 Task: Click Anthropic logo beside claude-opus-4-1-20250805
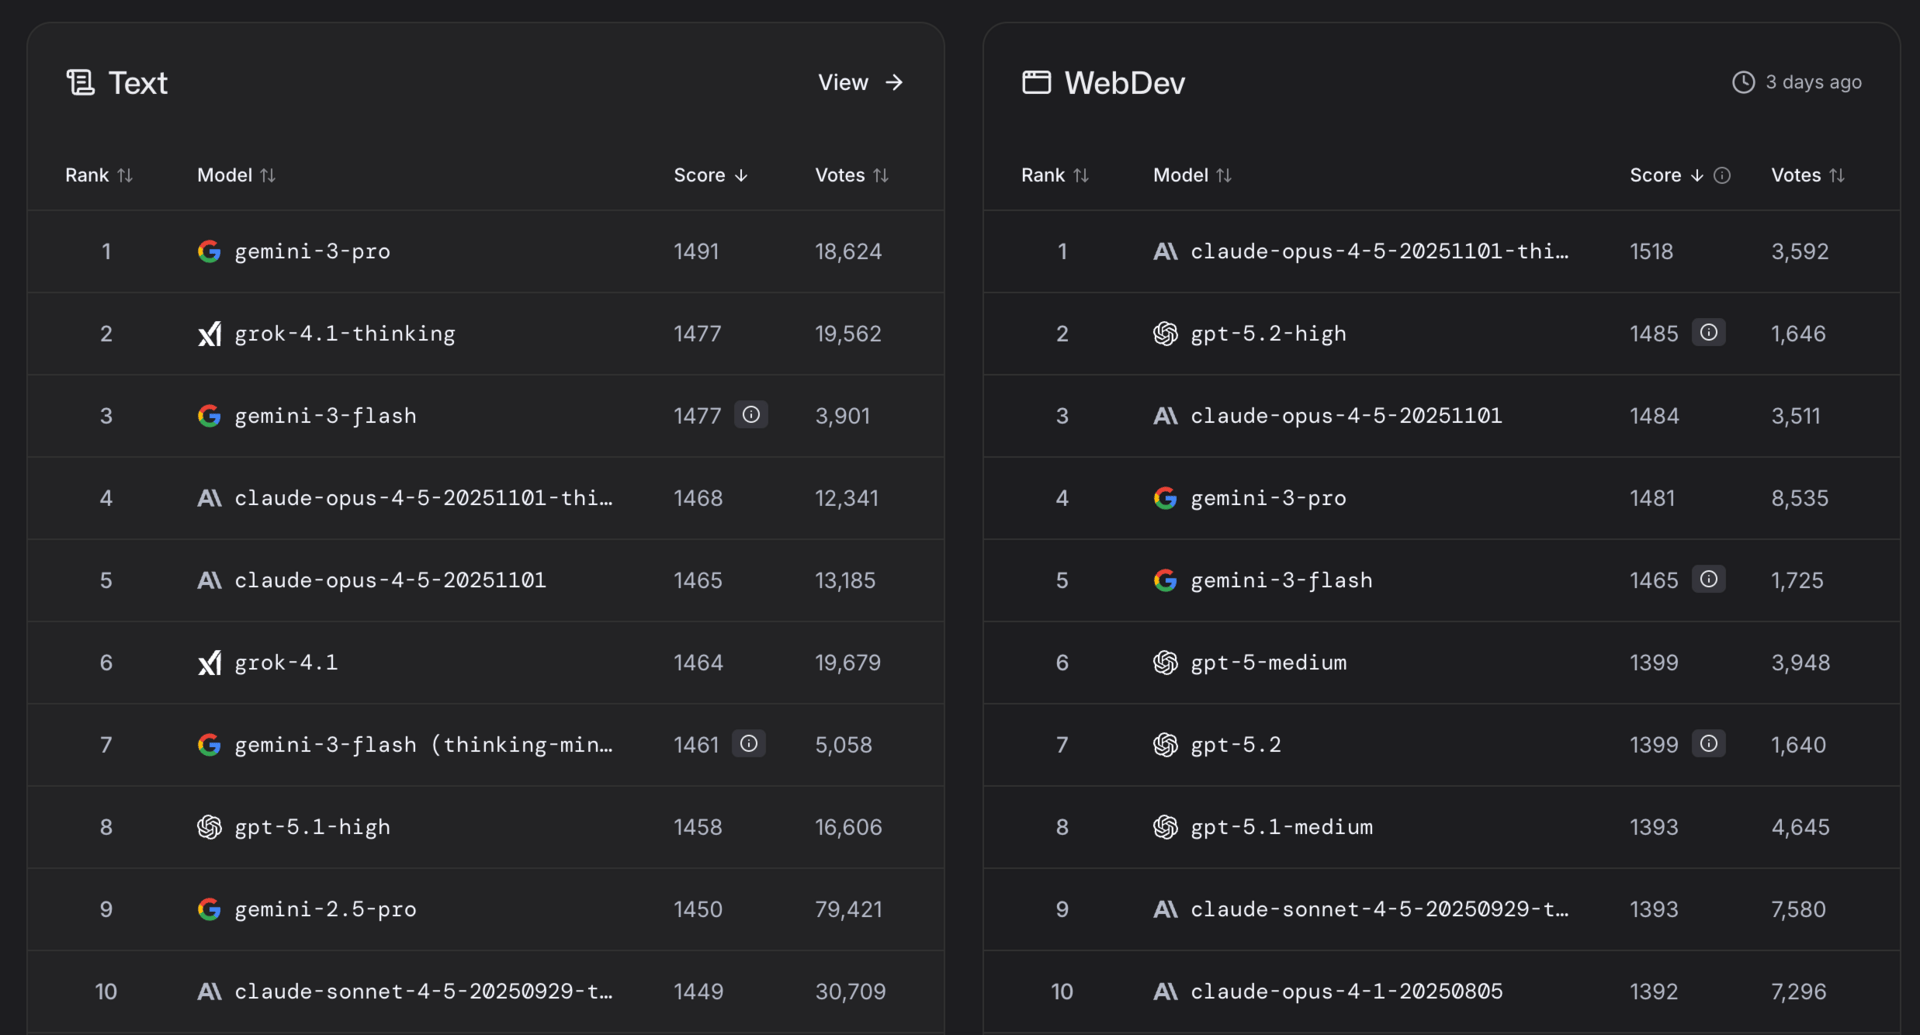[1165, 992]
